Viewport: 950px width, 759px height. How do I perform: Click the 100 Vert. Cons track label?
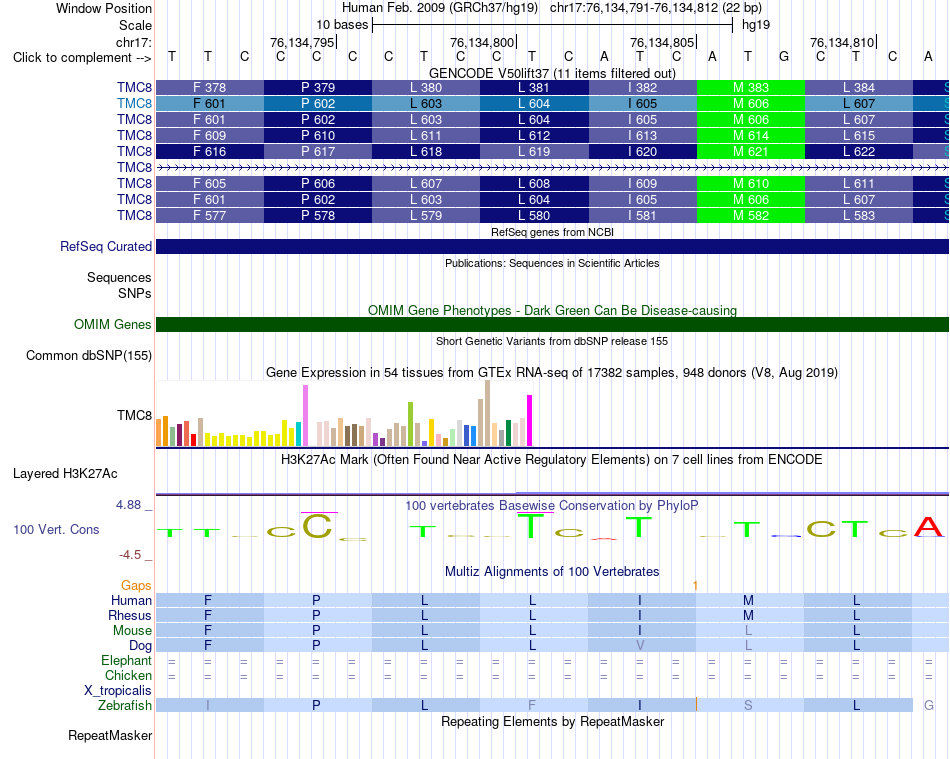(x=56, y=529)
